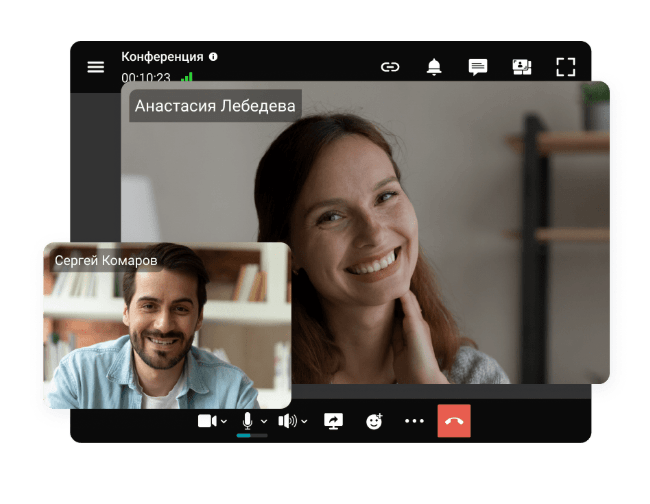Viewport: 650px width, 504px height.
Task: Click the microphone level bar
Action: click(252, 436)
